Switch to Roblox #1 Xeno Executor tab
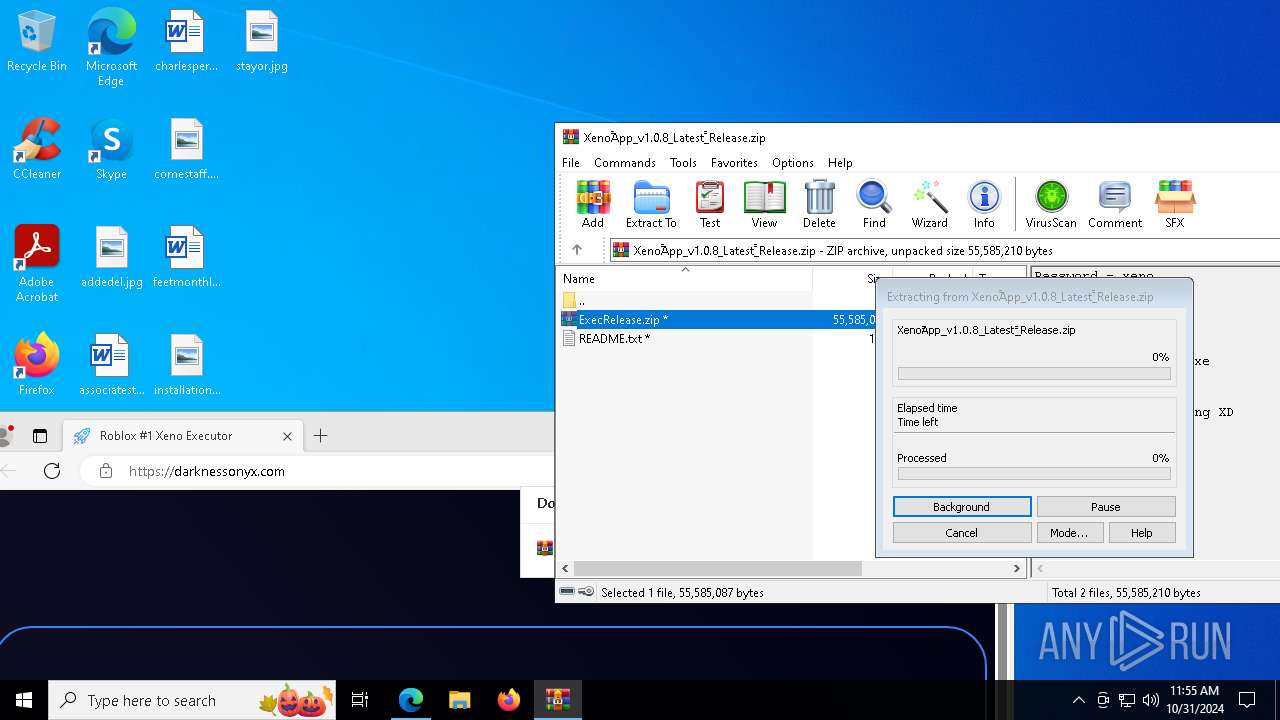The width and height of the screenshot is (1280, 720). tap(184, 436)
